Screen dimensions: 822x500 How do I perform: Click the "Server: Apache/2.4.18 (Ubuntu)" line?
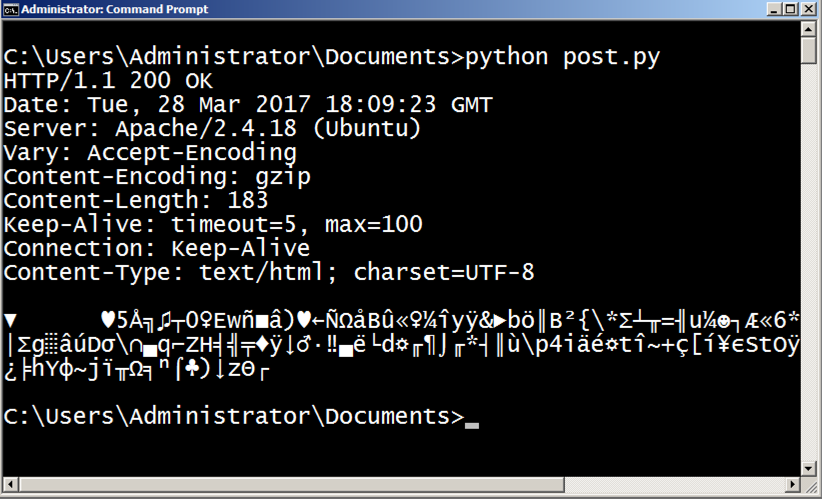click(212, 129)
